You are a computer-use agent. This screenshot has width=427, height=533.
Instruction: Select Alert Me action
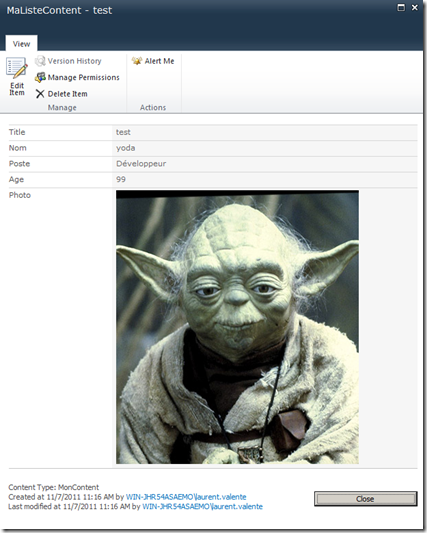(x=159, y=61)
